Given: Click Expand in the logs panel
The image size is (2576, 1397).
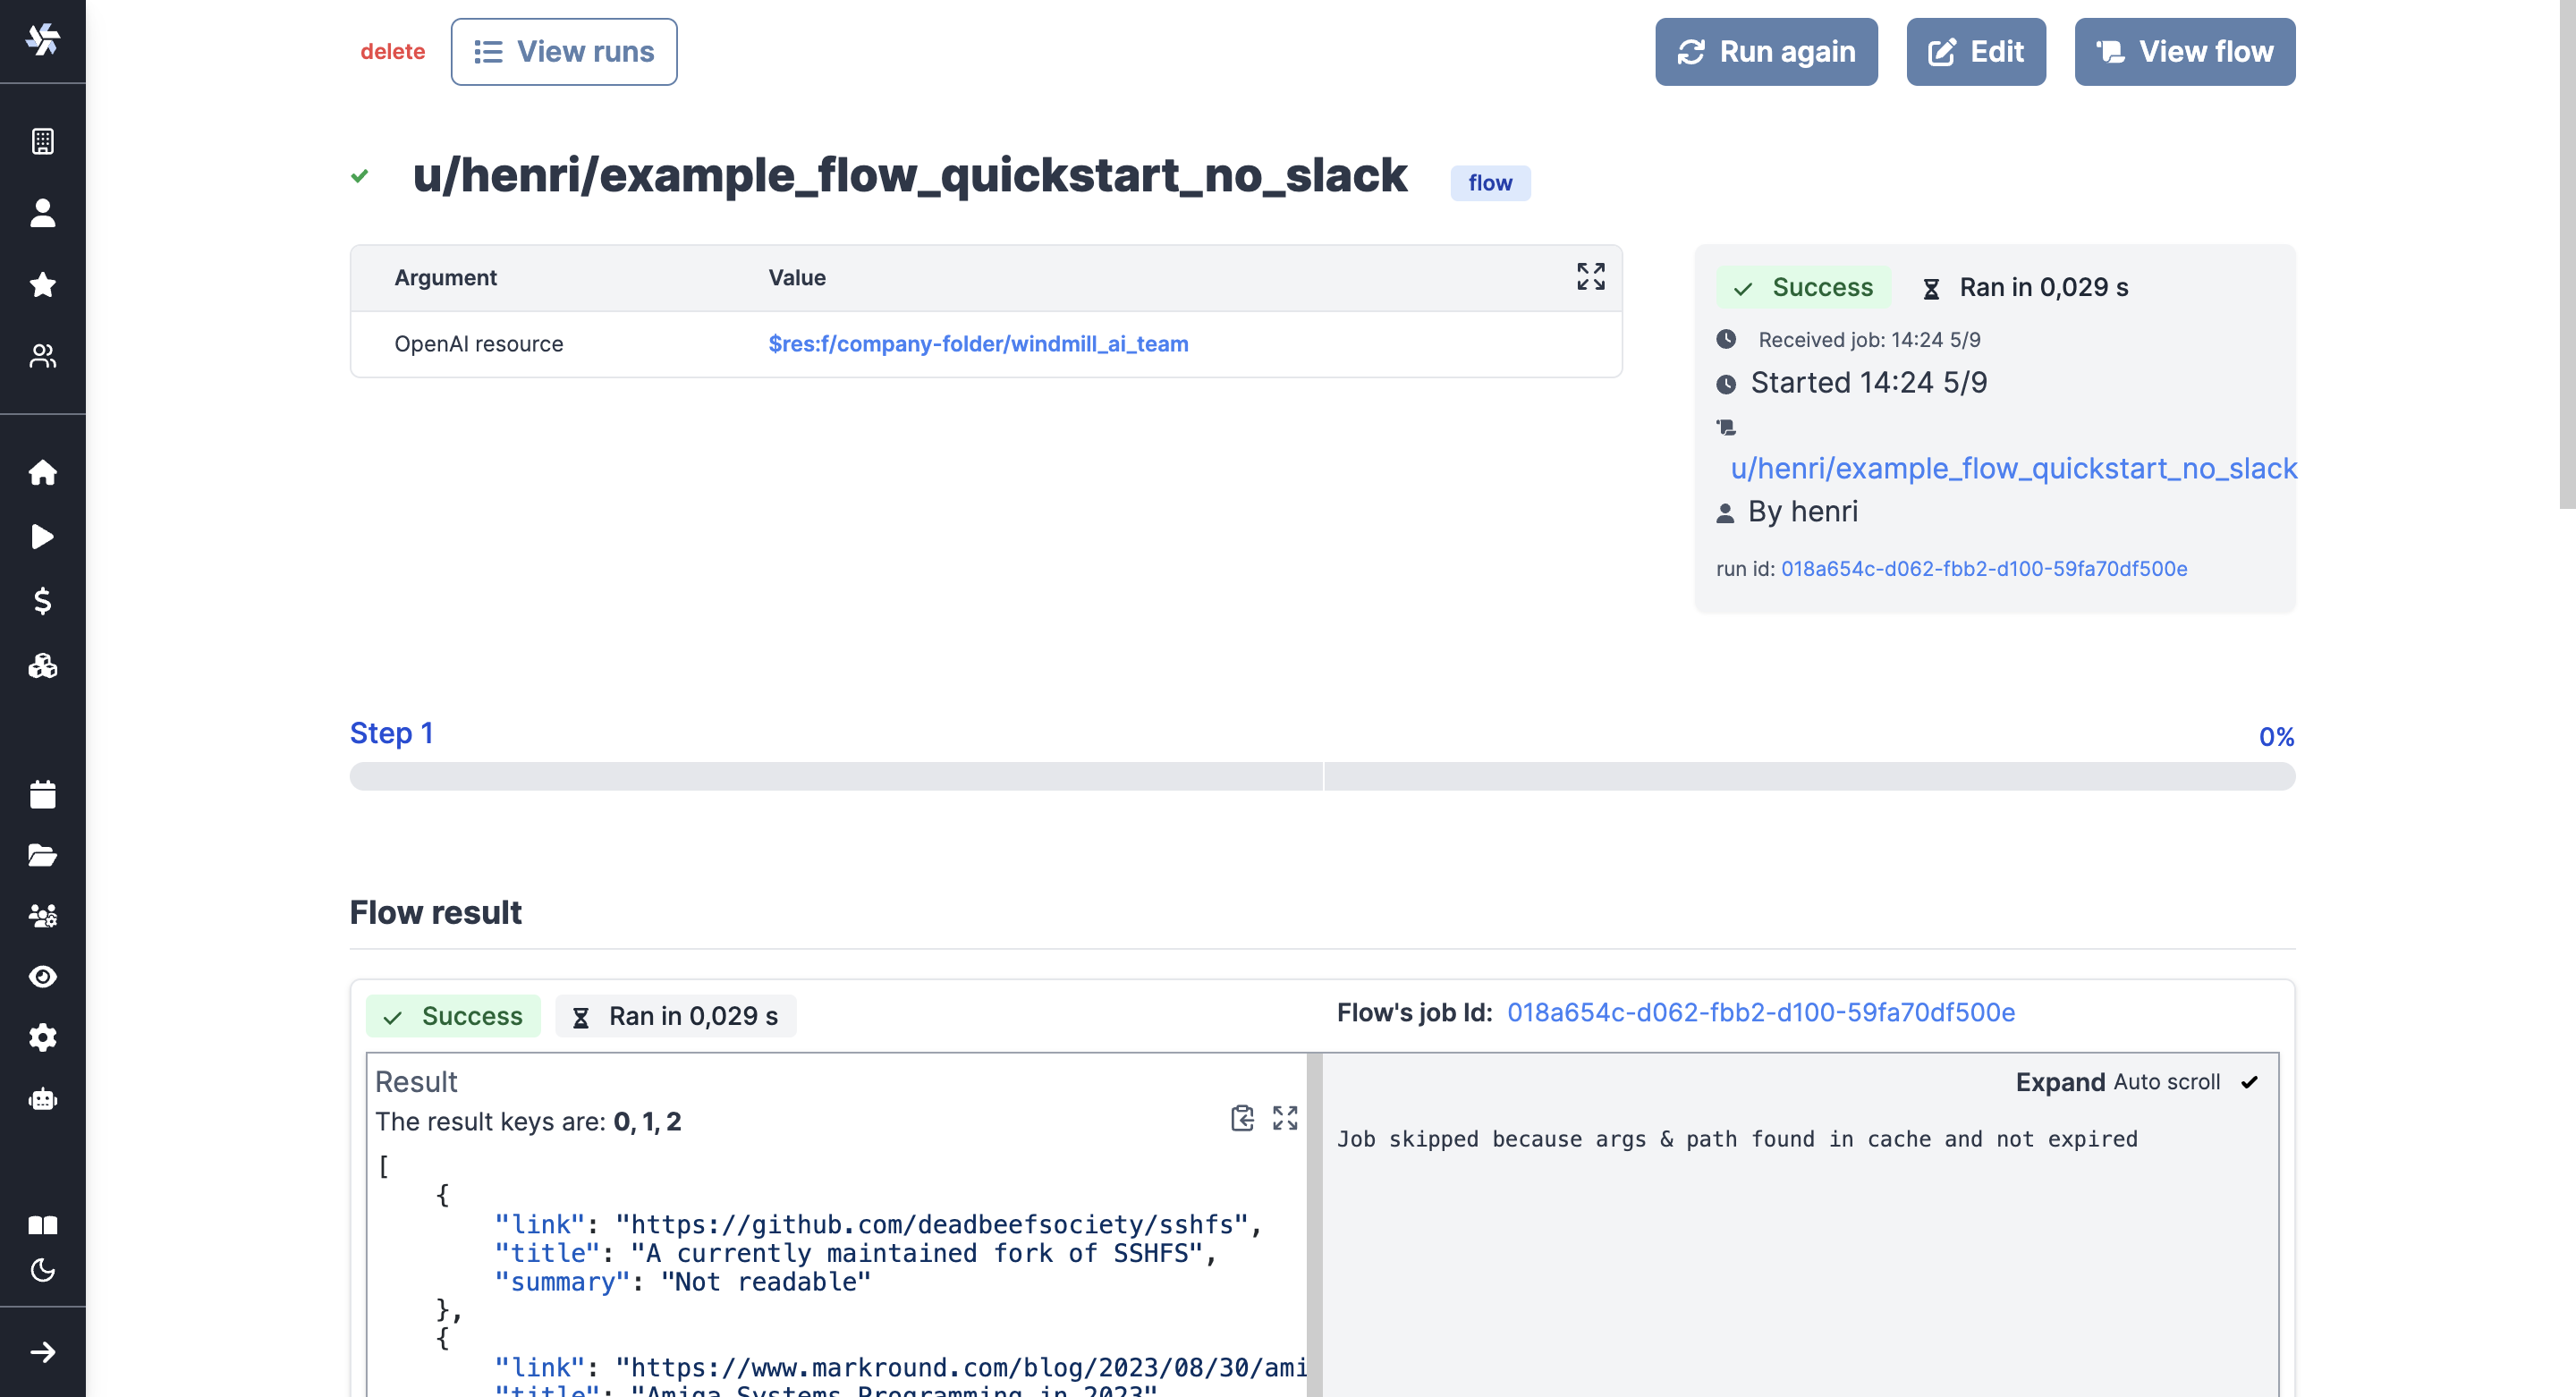Looking at the screenshot, I should [x=2060, y=1083].
